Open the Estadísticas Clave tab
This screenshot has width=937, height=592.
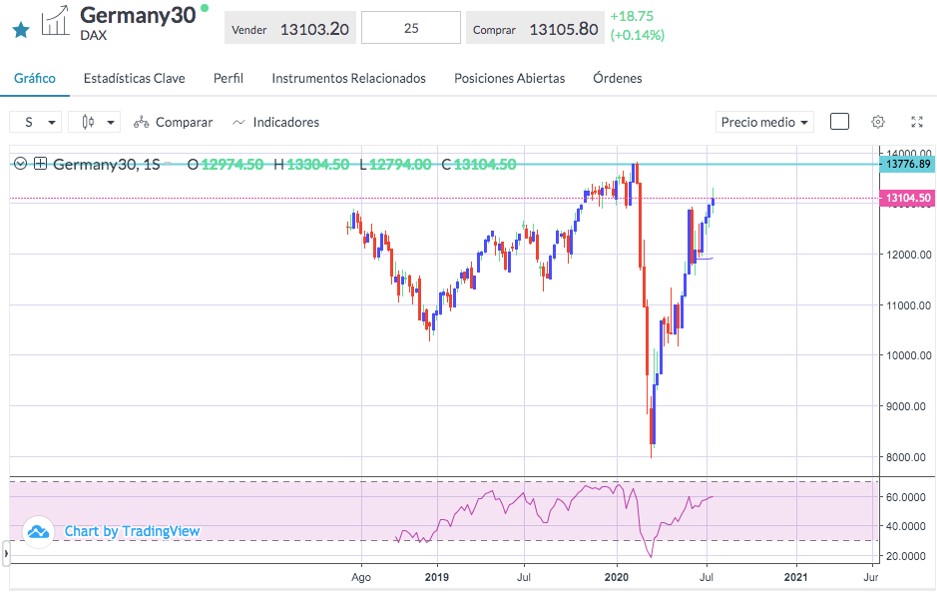tap(134, 78)
